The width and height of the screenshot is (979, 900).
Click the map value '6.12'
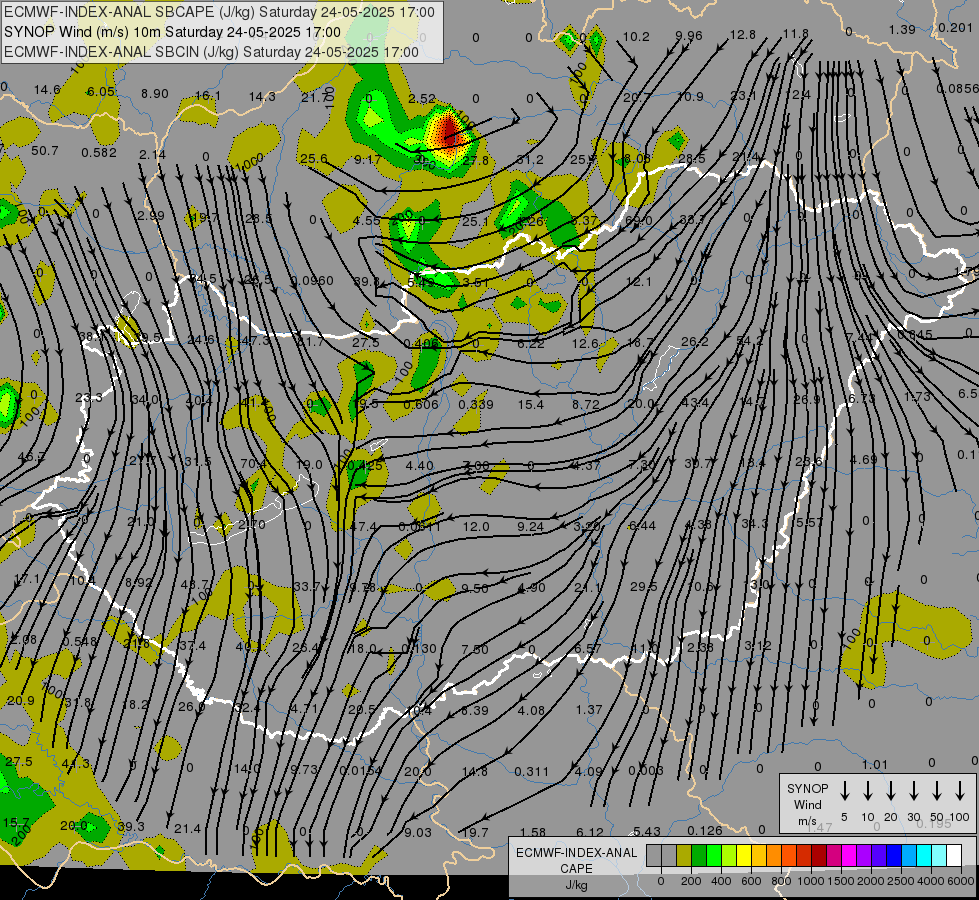[x=590, y=832]
